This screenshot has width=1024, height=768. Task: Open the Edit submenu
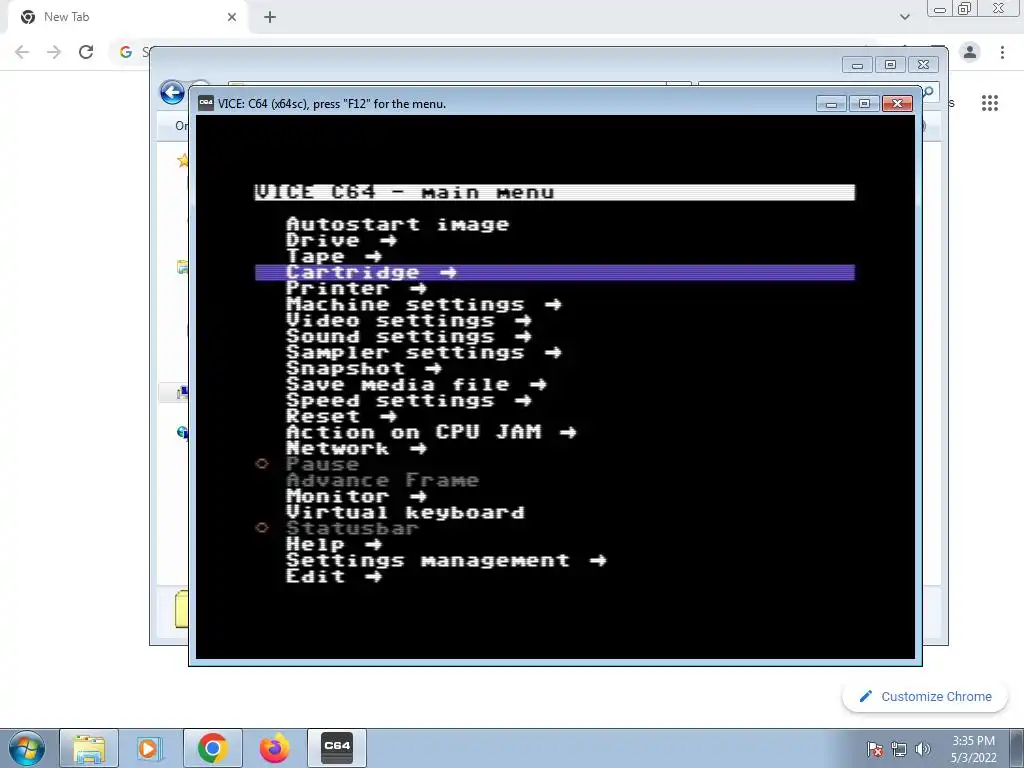(334, 576)
